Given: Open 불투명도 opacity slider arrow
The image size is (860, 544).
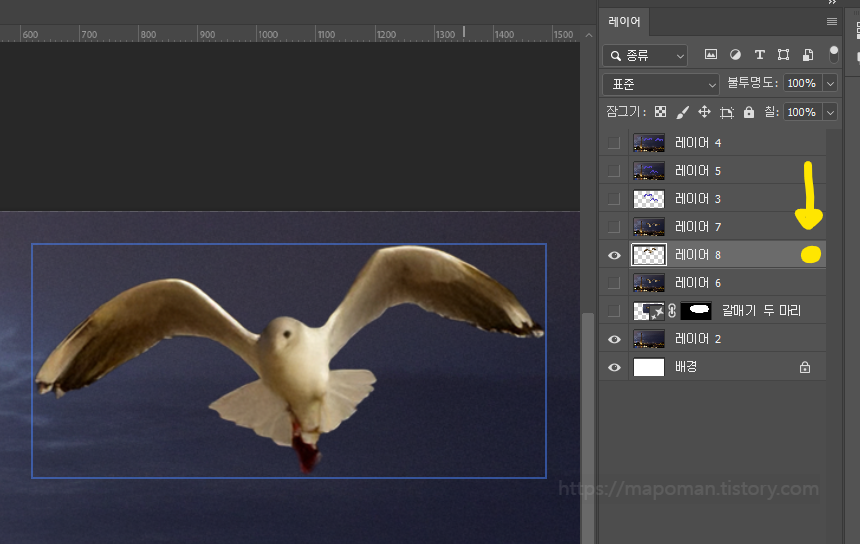Looking at the screenshot, I should [830, 83].
